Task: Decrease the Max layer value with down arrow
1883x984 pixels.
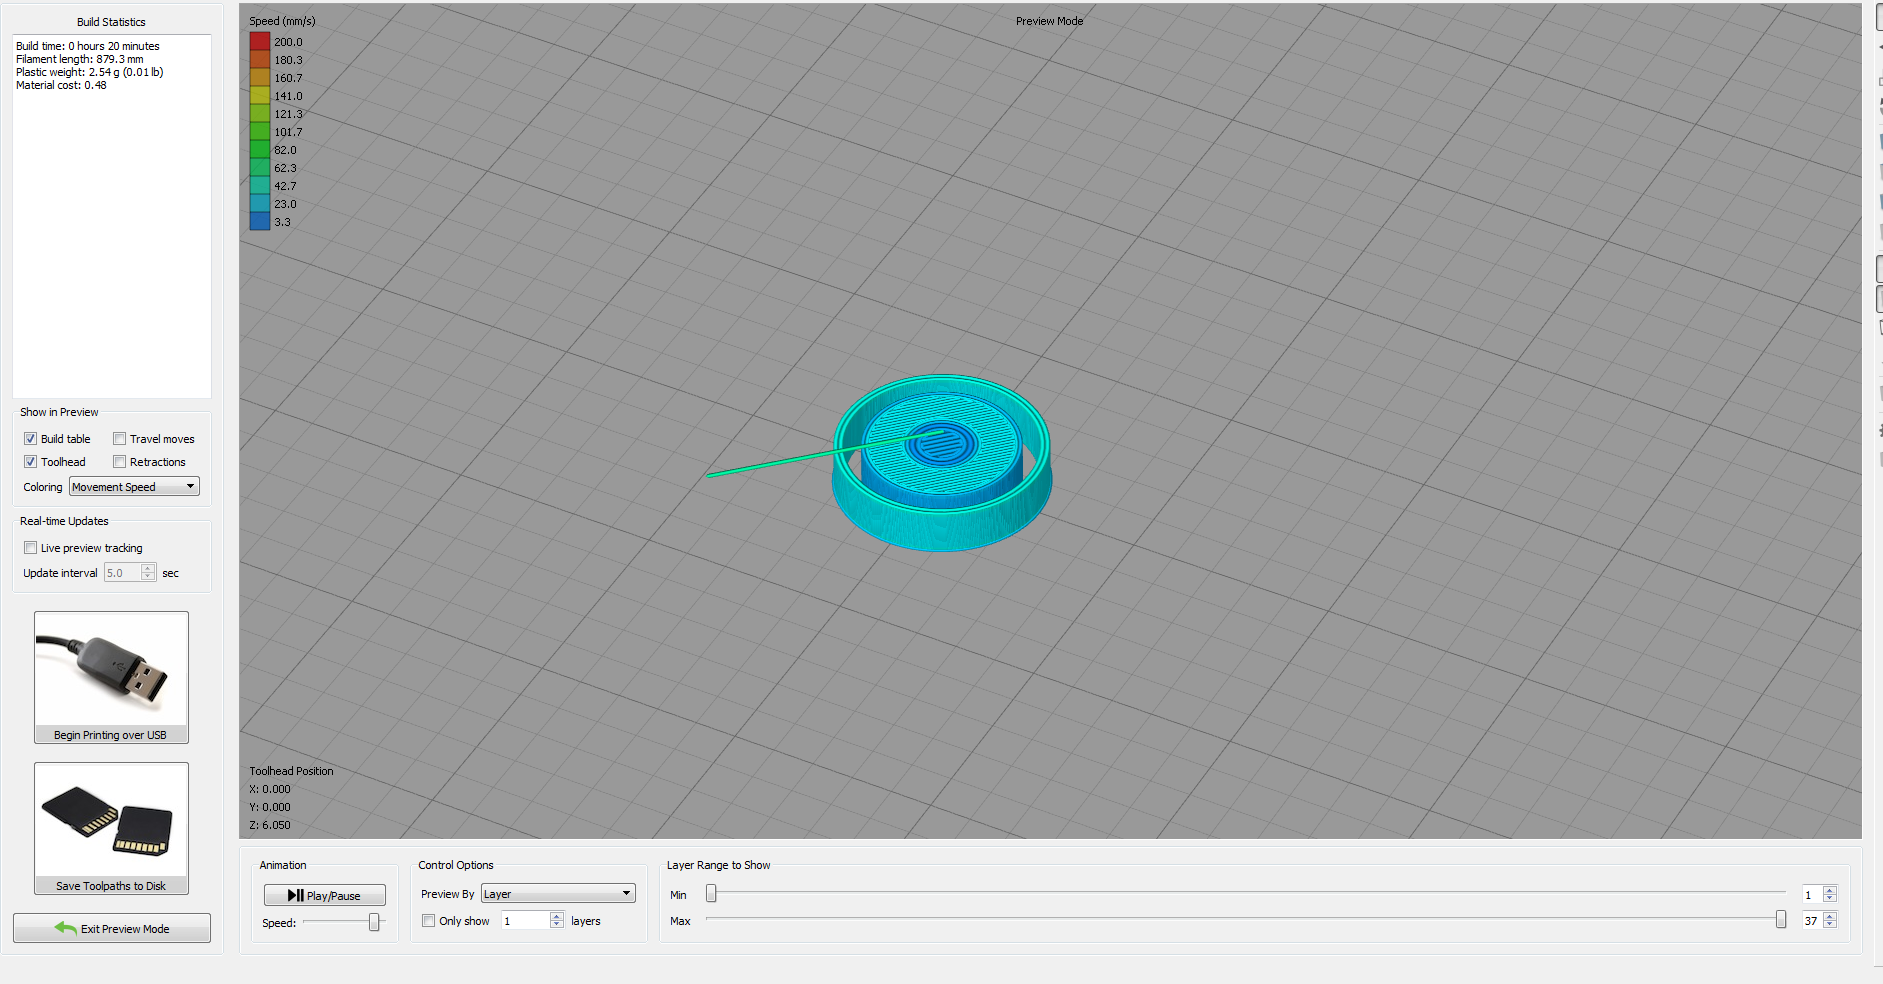Action: click(x=1830, y=925)
